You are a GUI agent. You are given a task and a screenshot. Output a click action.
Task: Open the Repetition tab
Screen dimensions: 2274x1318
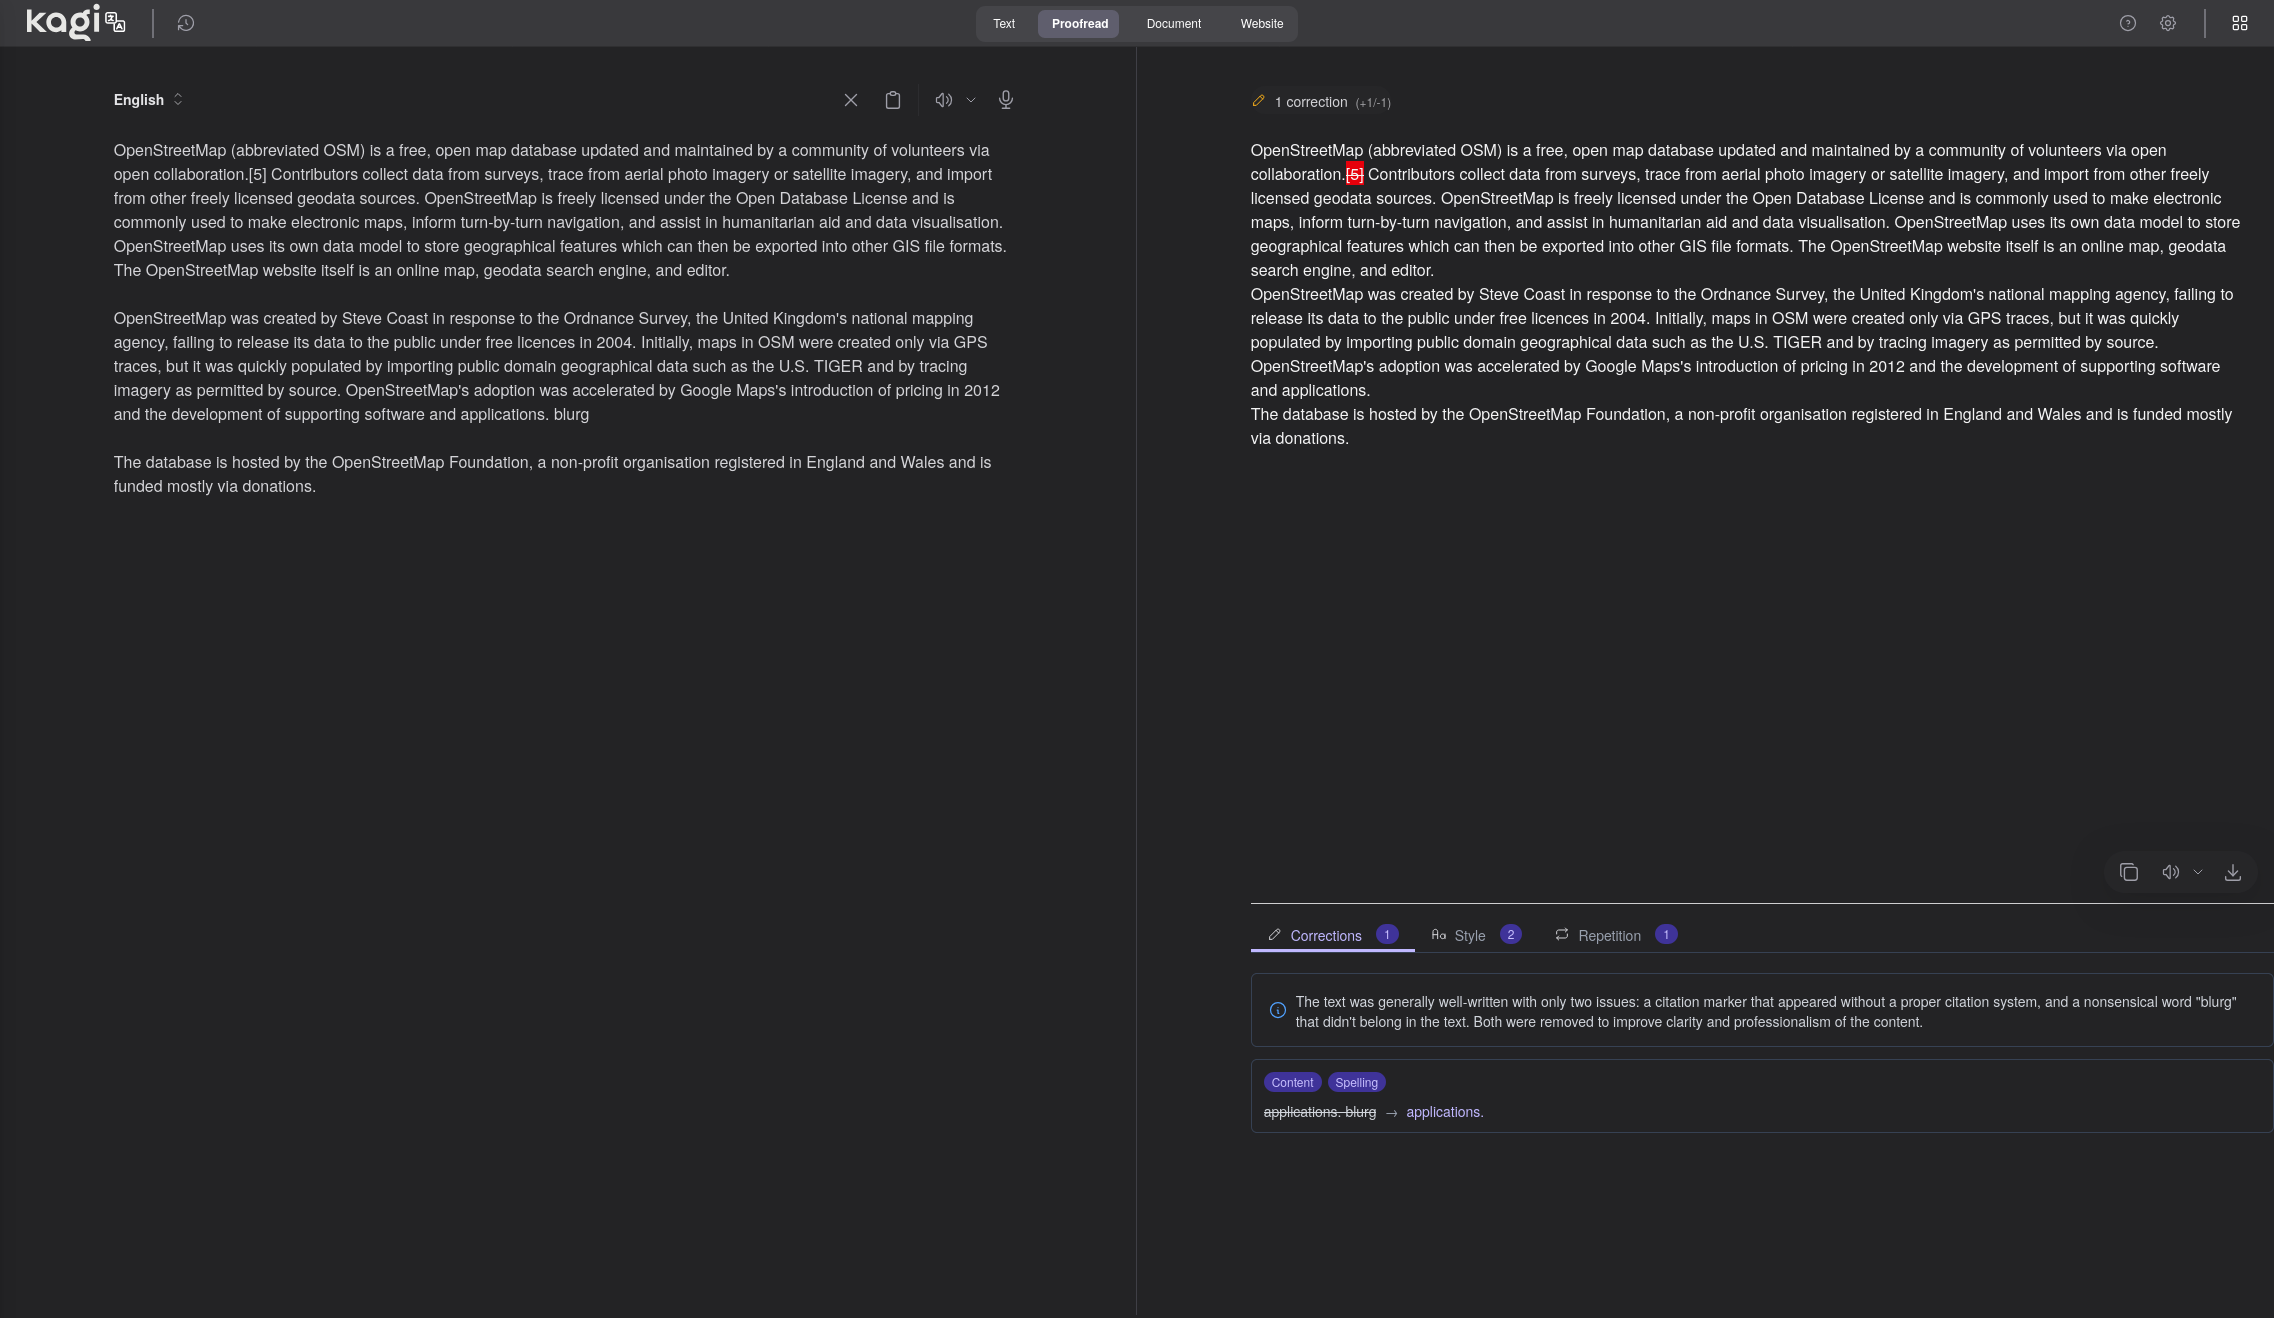1609,935
